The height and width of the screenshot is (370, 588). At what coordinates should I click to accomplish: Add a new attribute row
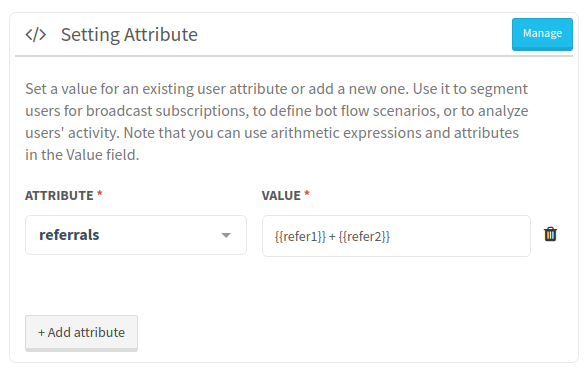coord(81,333)
